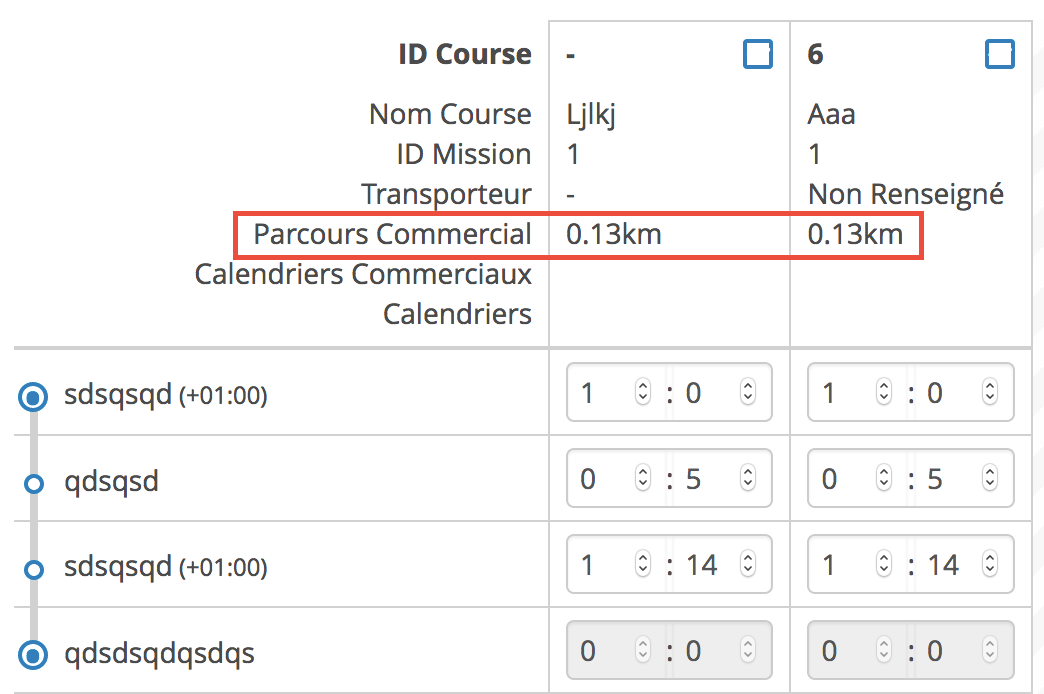1044x694 pixels.
Task: Click hour stepper arrows for Aaa first stop
Action: (x=884, y=393)
